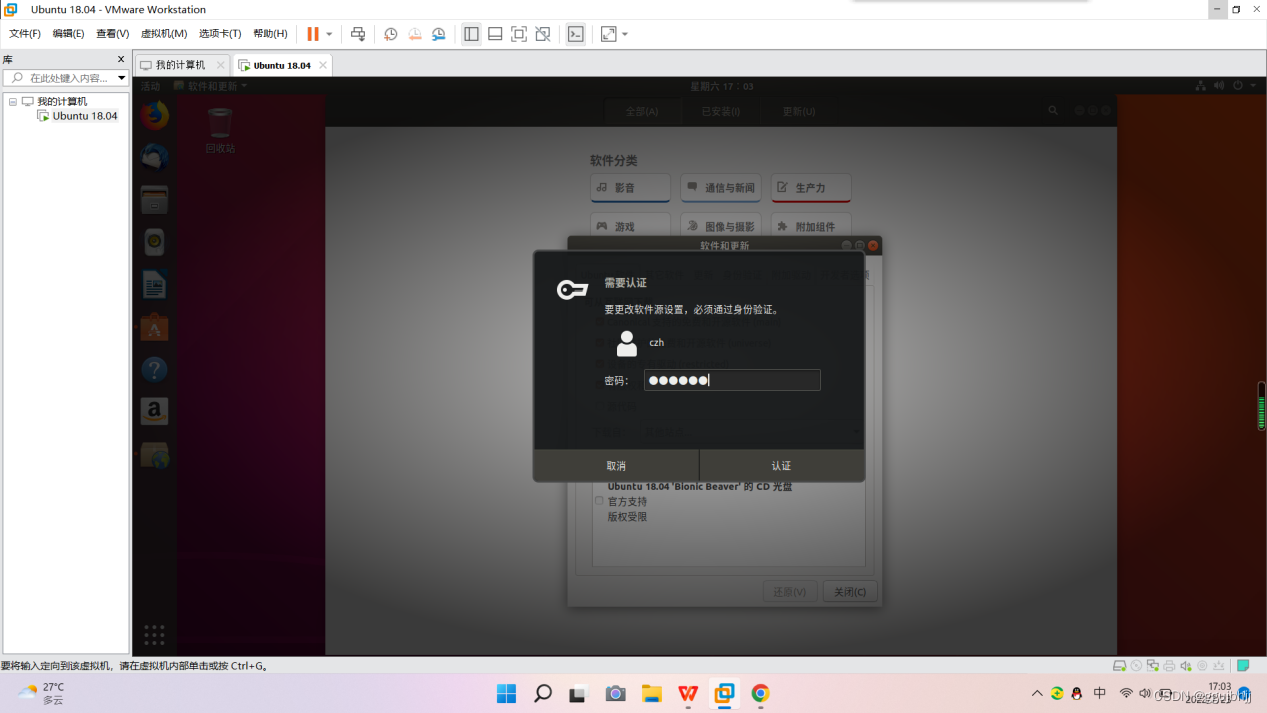Enter full screen mode from the toolbar
Viewport: 1267px width, 713px height.
519,34
